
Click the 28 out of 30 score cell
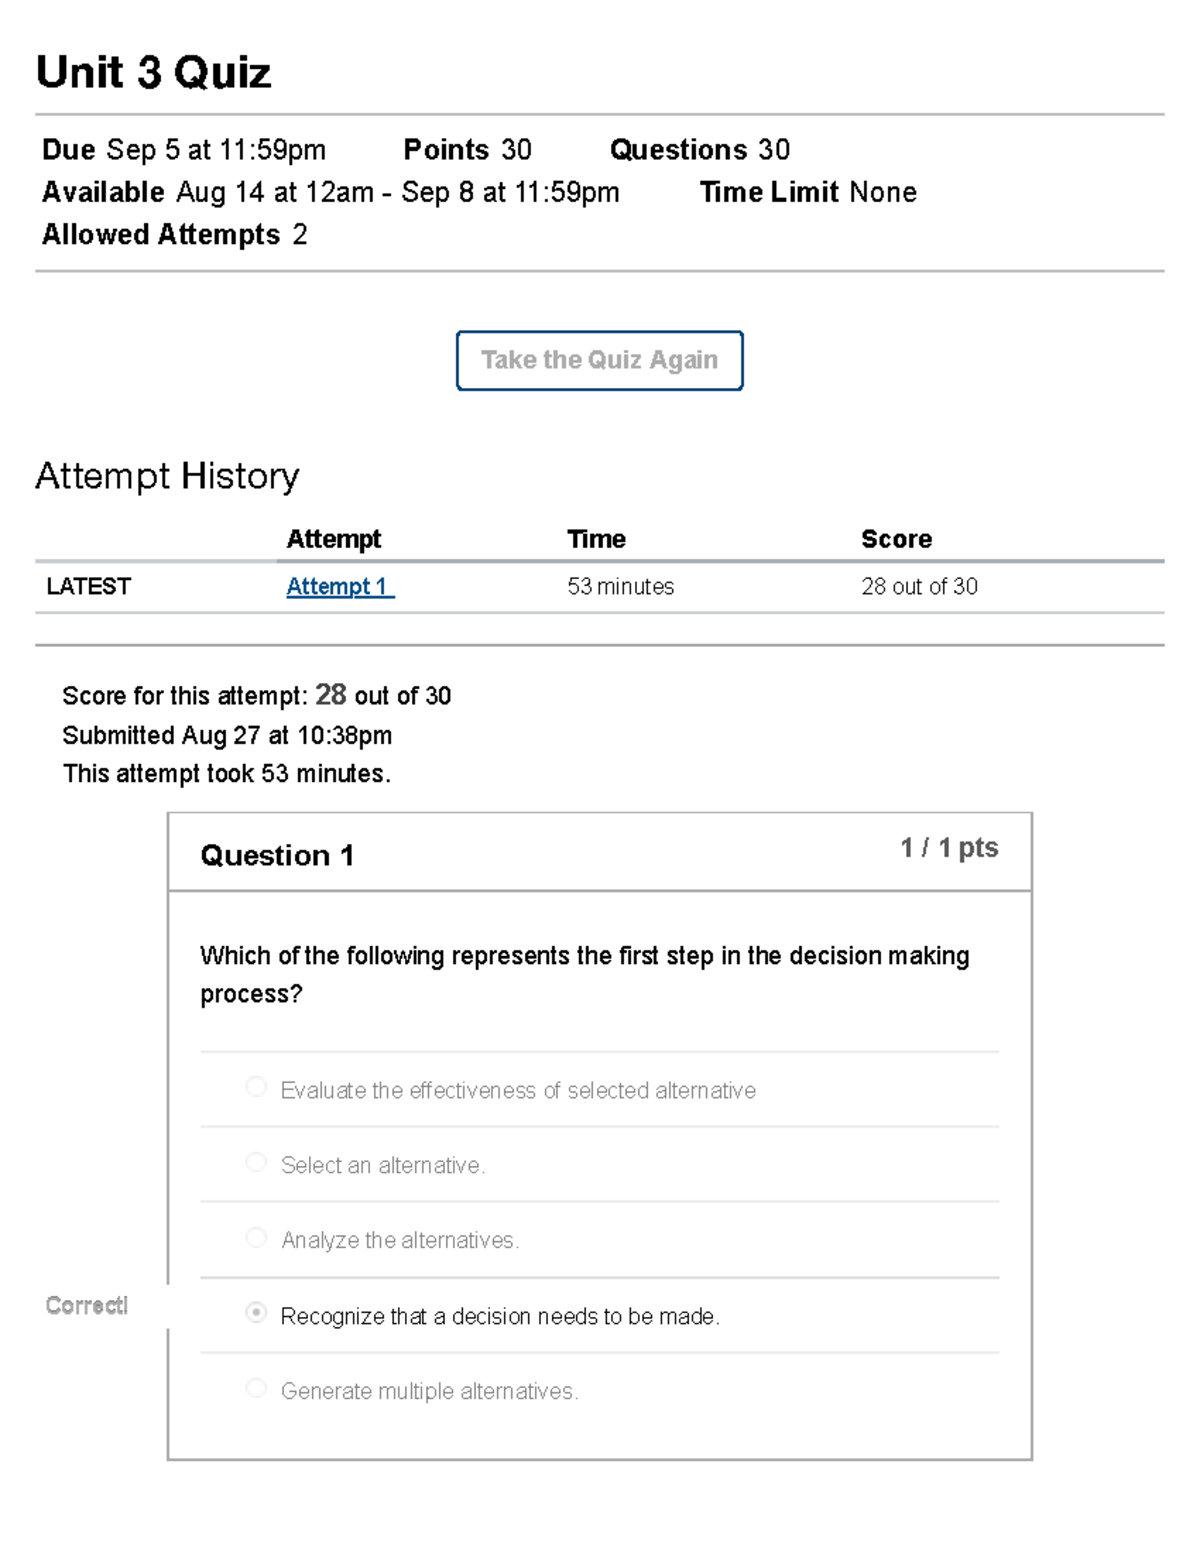click(x=919, y=587)
